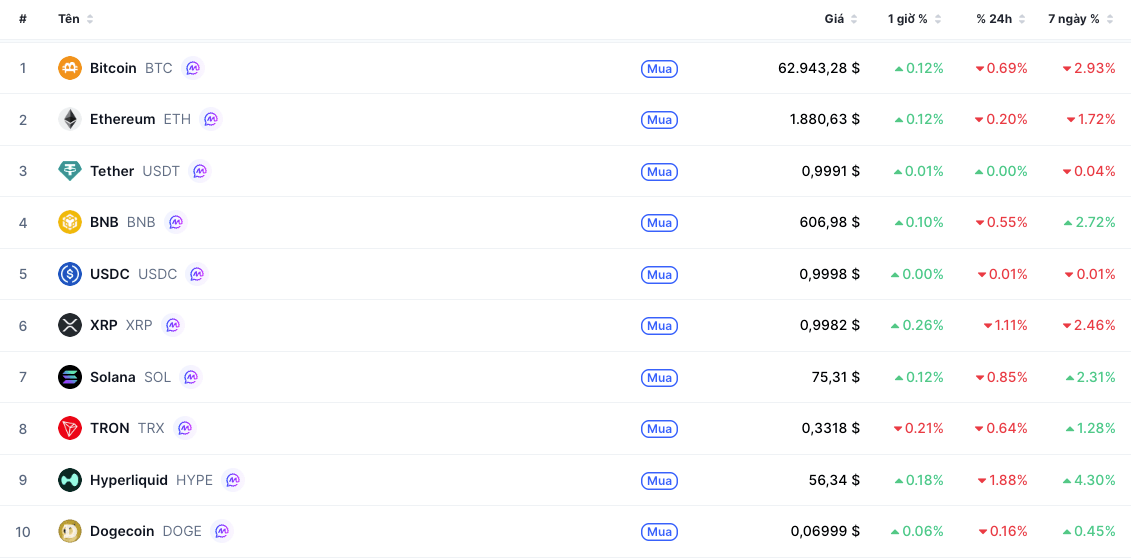Click the 24h change 1.11%
The width and height of the screenshot is (1131, 560).
coord(1005,325)
